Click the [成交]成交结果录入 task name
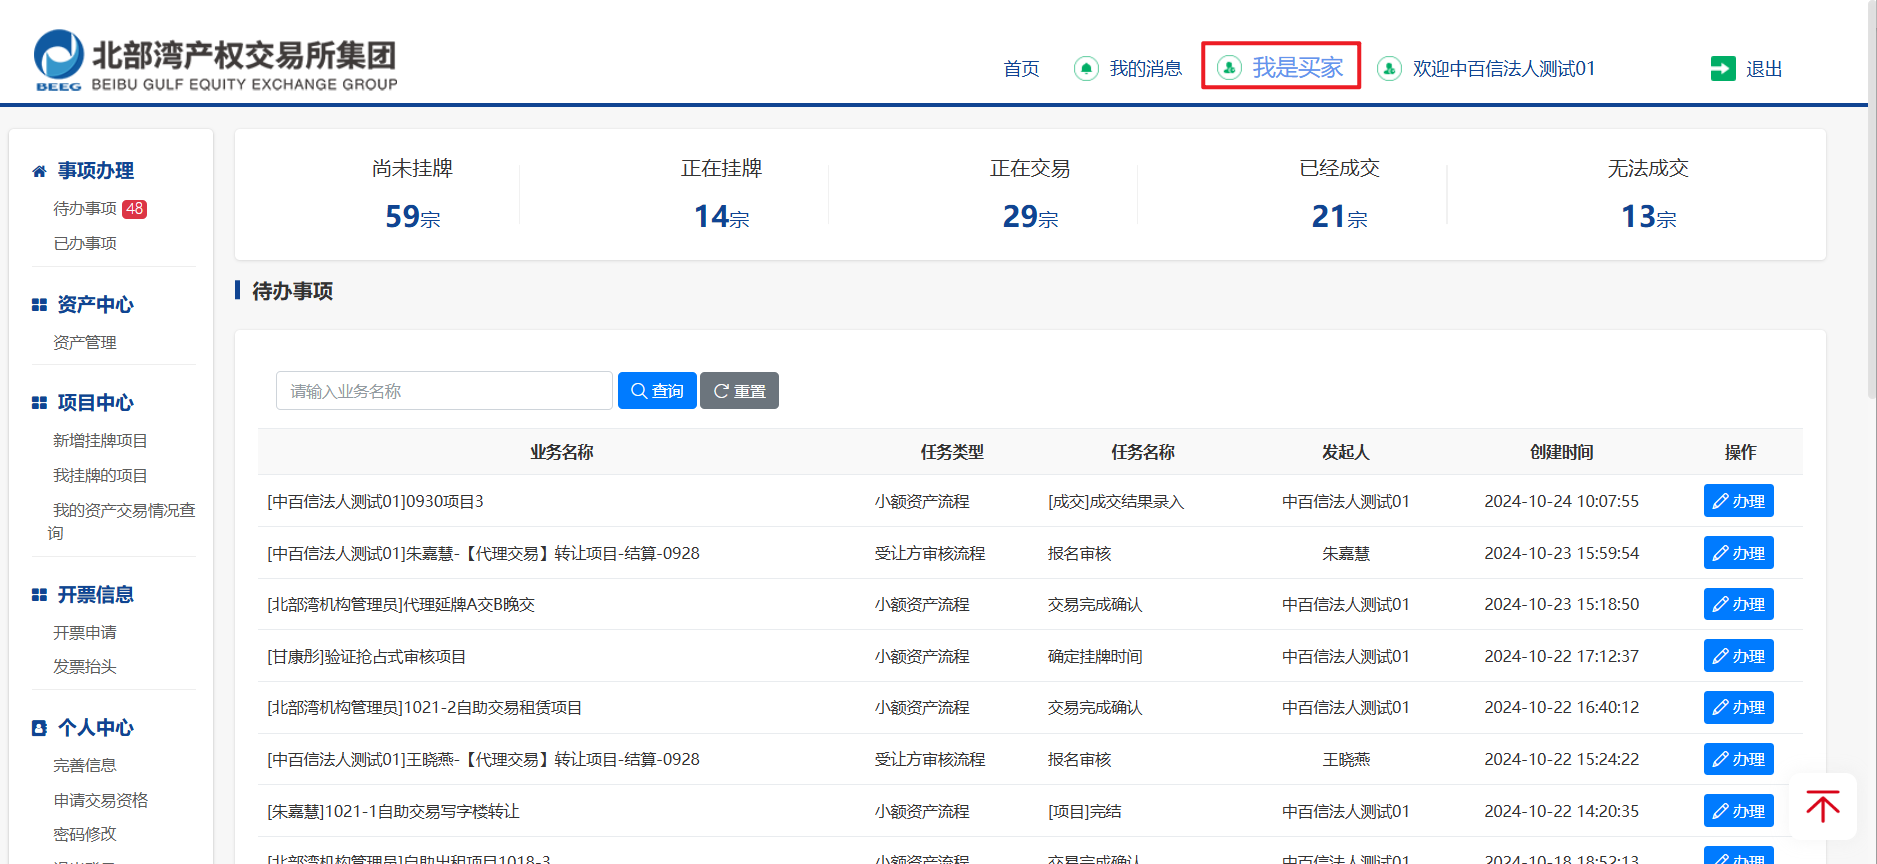1877x864 pixels. pos(1116,501)
